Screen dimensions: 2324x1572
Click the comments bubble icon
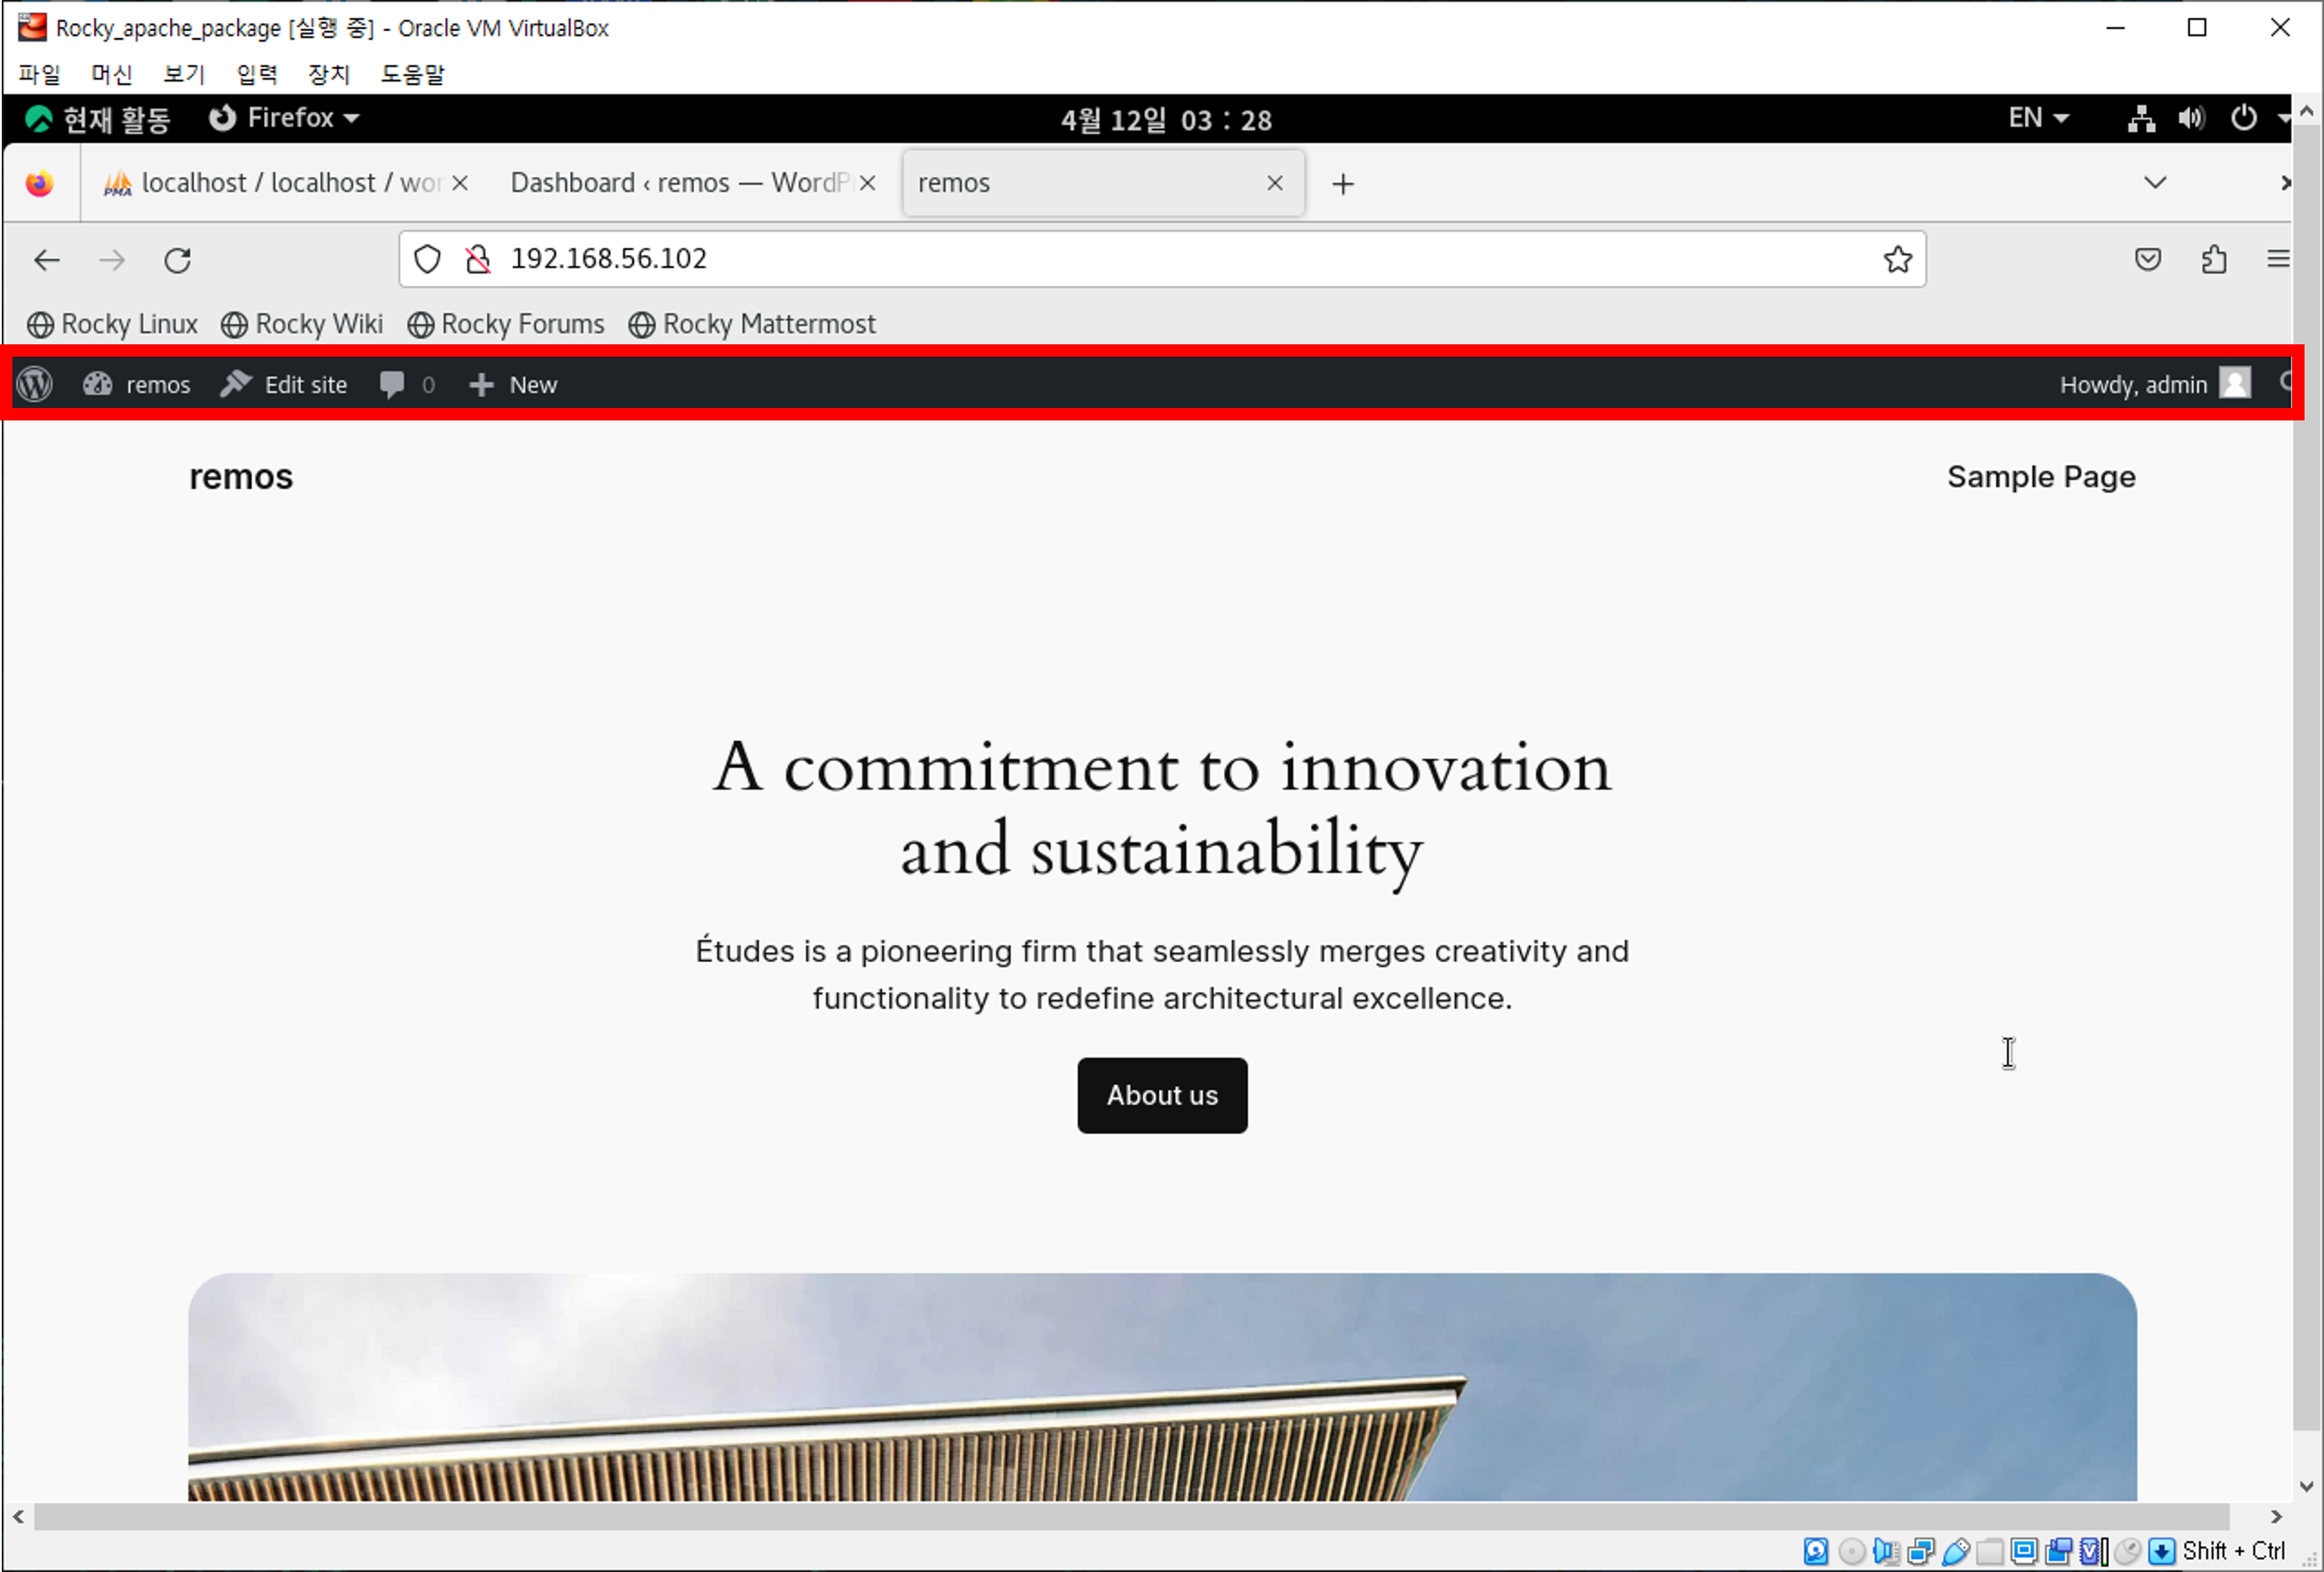pyautogui.click(x=392, y=384)
